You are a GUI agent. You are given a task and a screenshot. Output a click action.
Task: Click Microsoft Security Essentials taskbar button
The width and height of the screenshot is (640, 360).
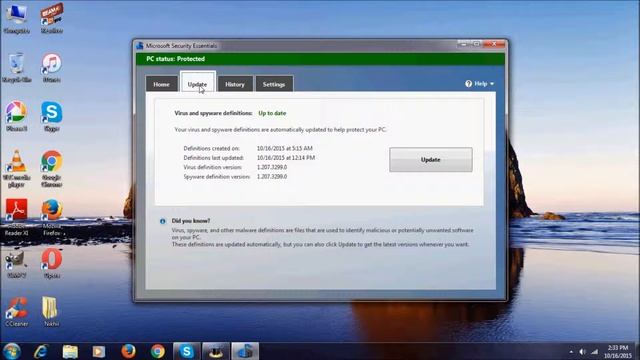pos(245,351)
